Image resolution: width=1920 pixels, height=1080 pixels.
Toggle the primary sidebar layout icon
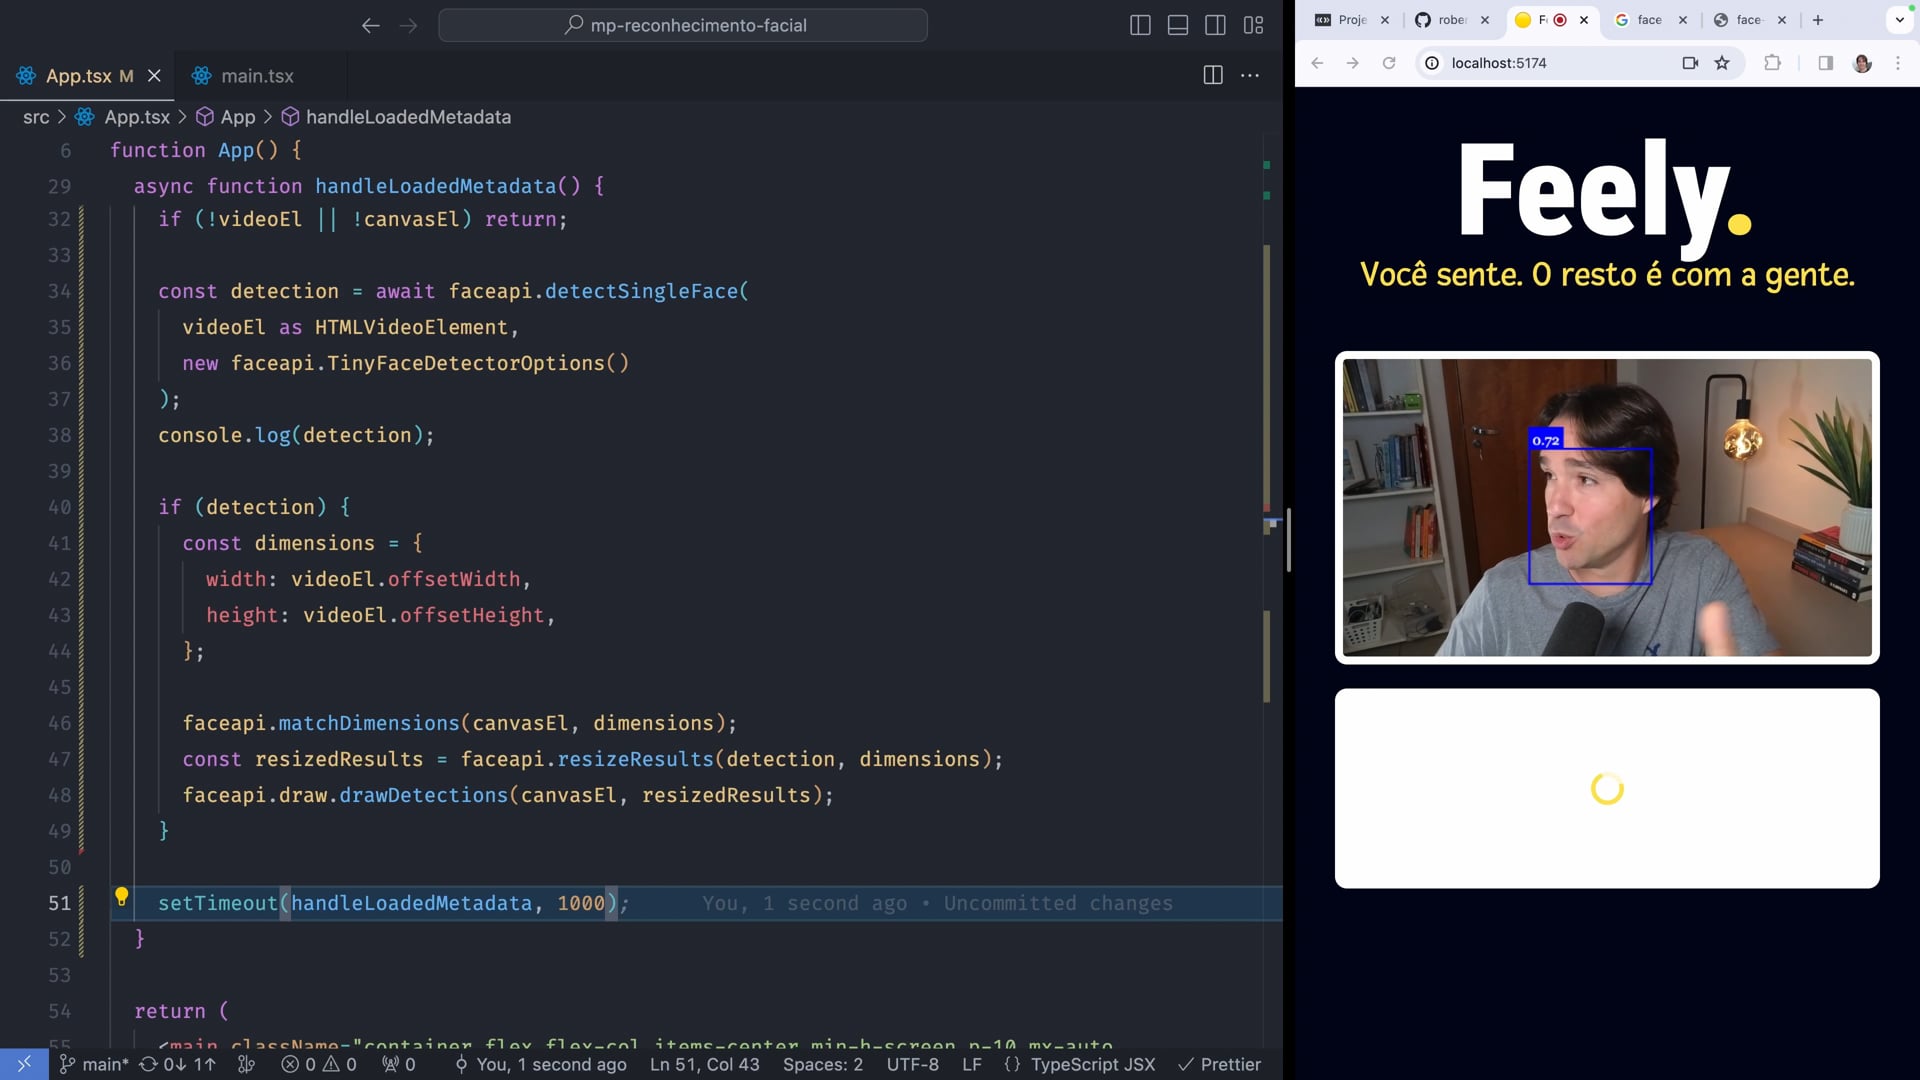1140,26
